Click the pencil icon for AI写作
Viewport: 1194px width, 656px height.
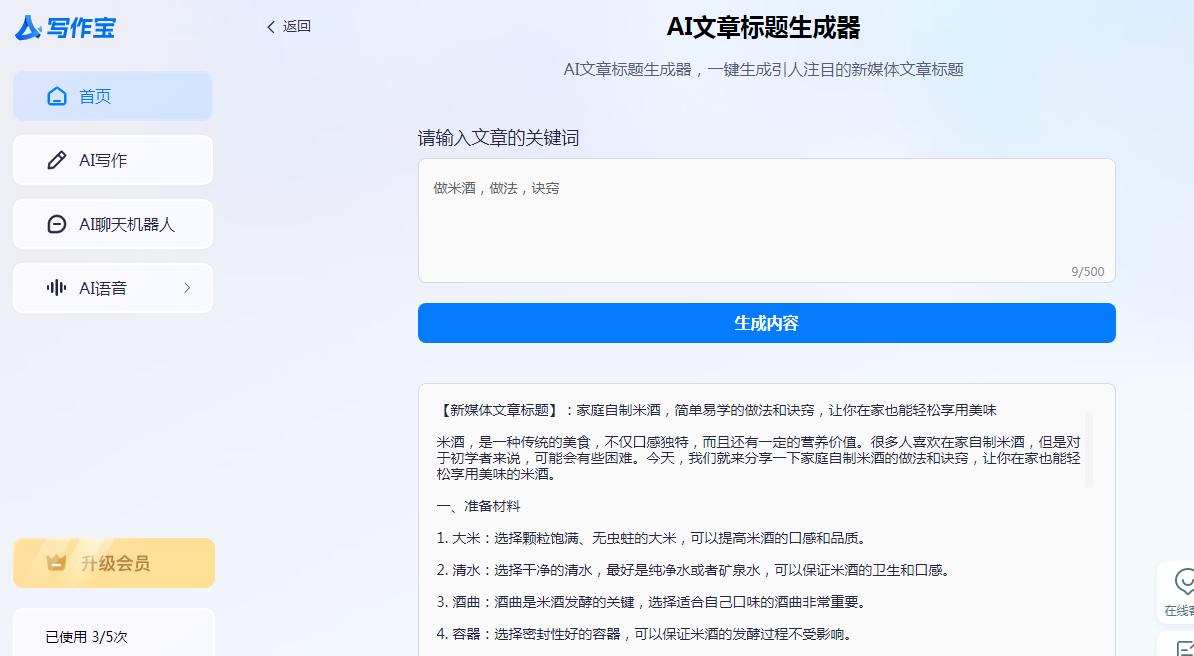(x=56, y=160)
